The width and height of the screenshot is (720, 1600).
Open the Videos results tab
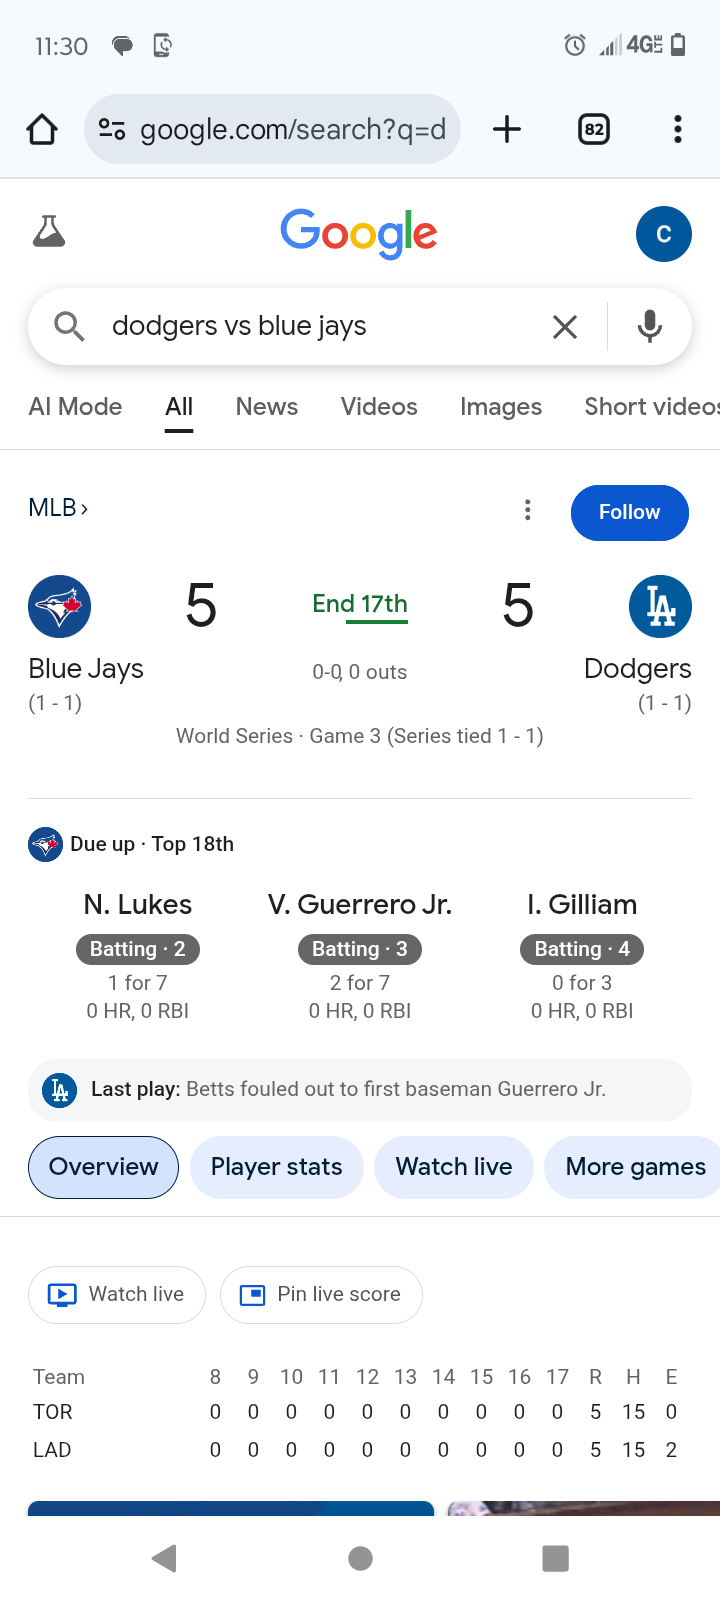pyautogui.click(x=379, y=407)
